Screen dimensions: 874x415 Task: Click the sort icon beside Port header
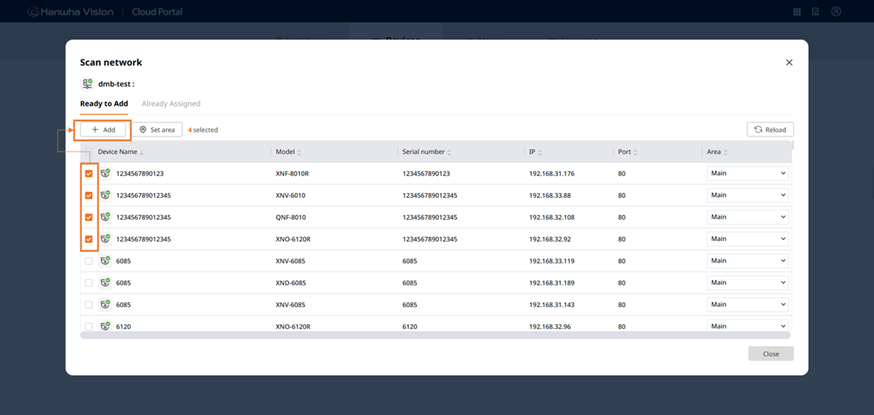click(x=635, y=152)
